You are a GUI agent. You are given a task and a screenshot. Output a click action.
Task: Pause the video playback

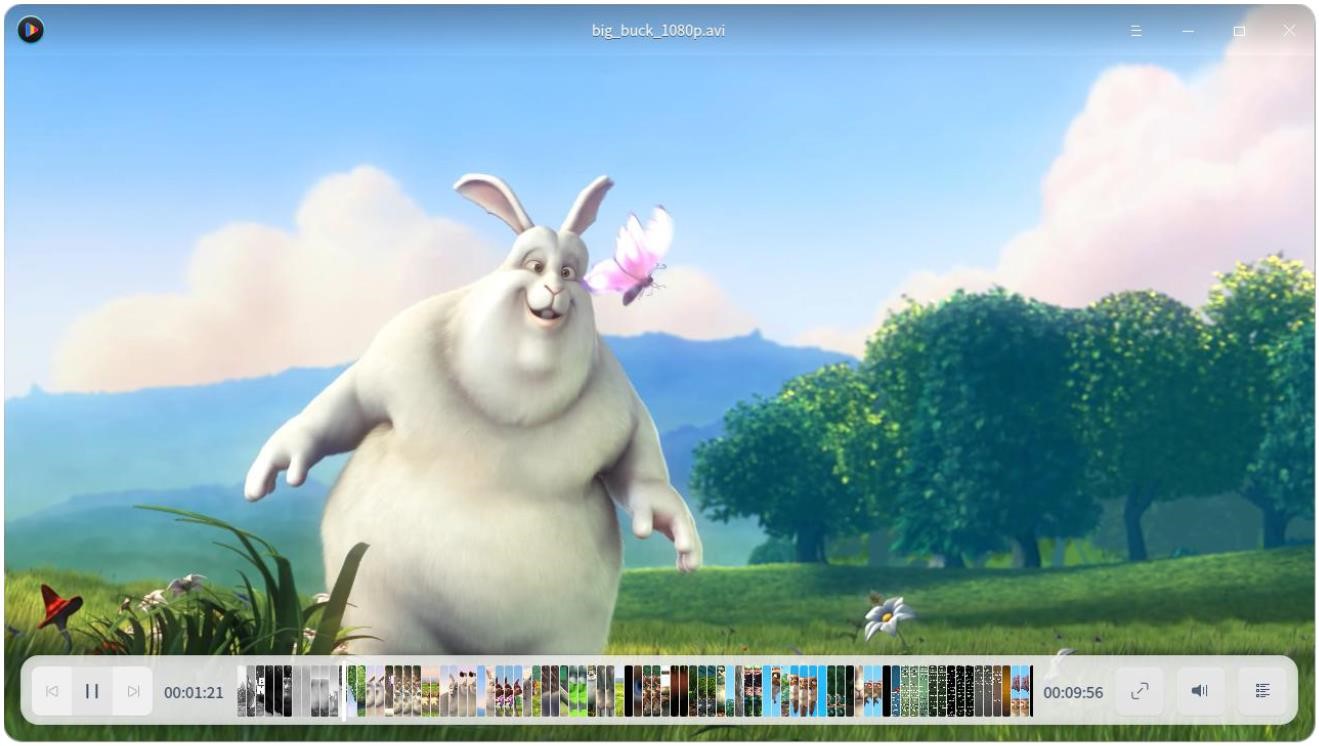click(92, 691)
